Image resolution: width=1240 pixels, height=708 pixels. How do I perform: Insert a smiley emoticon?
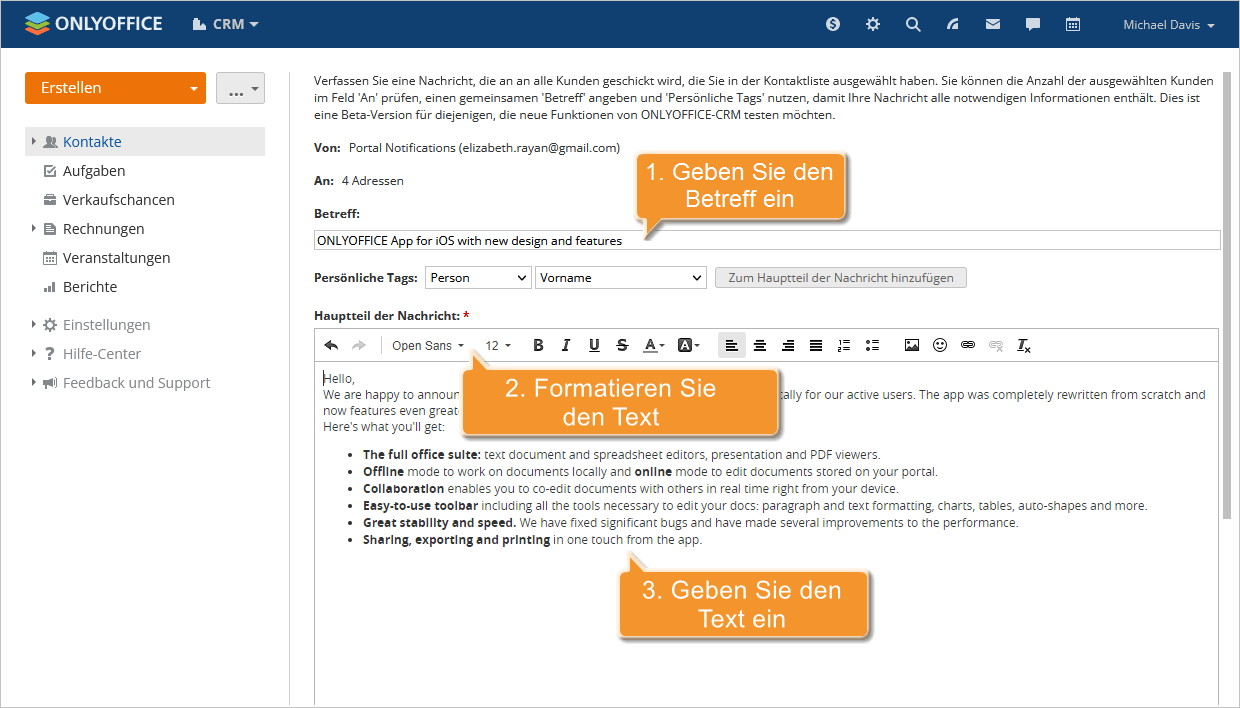pos(940,345)
